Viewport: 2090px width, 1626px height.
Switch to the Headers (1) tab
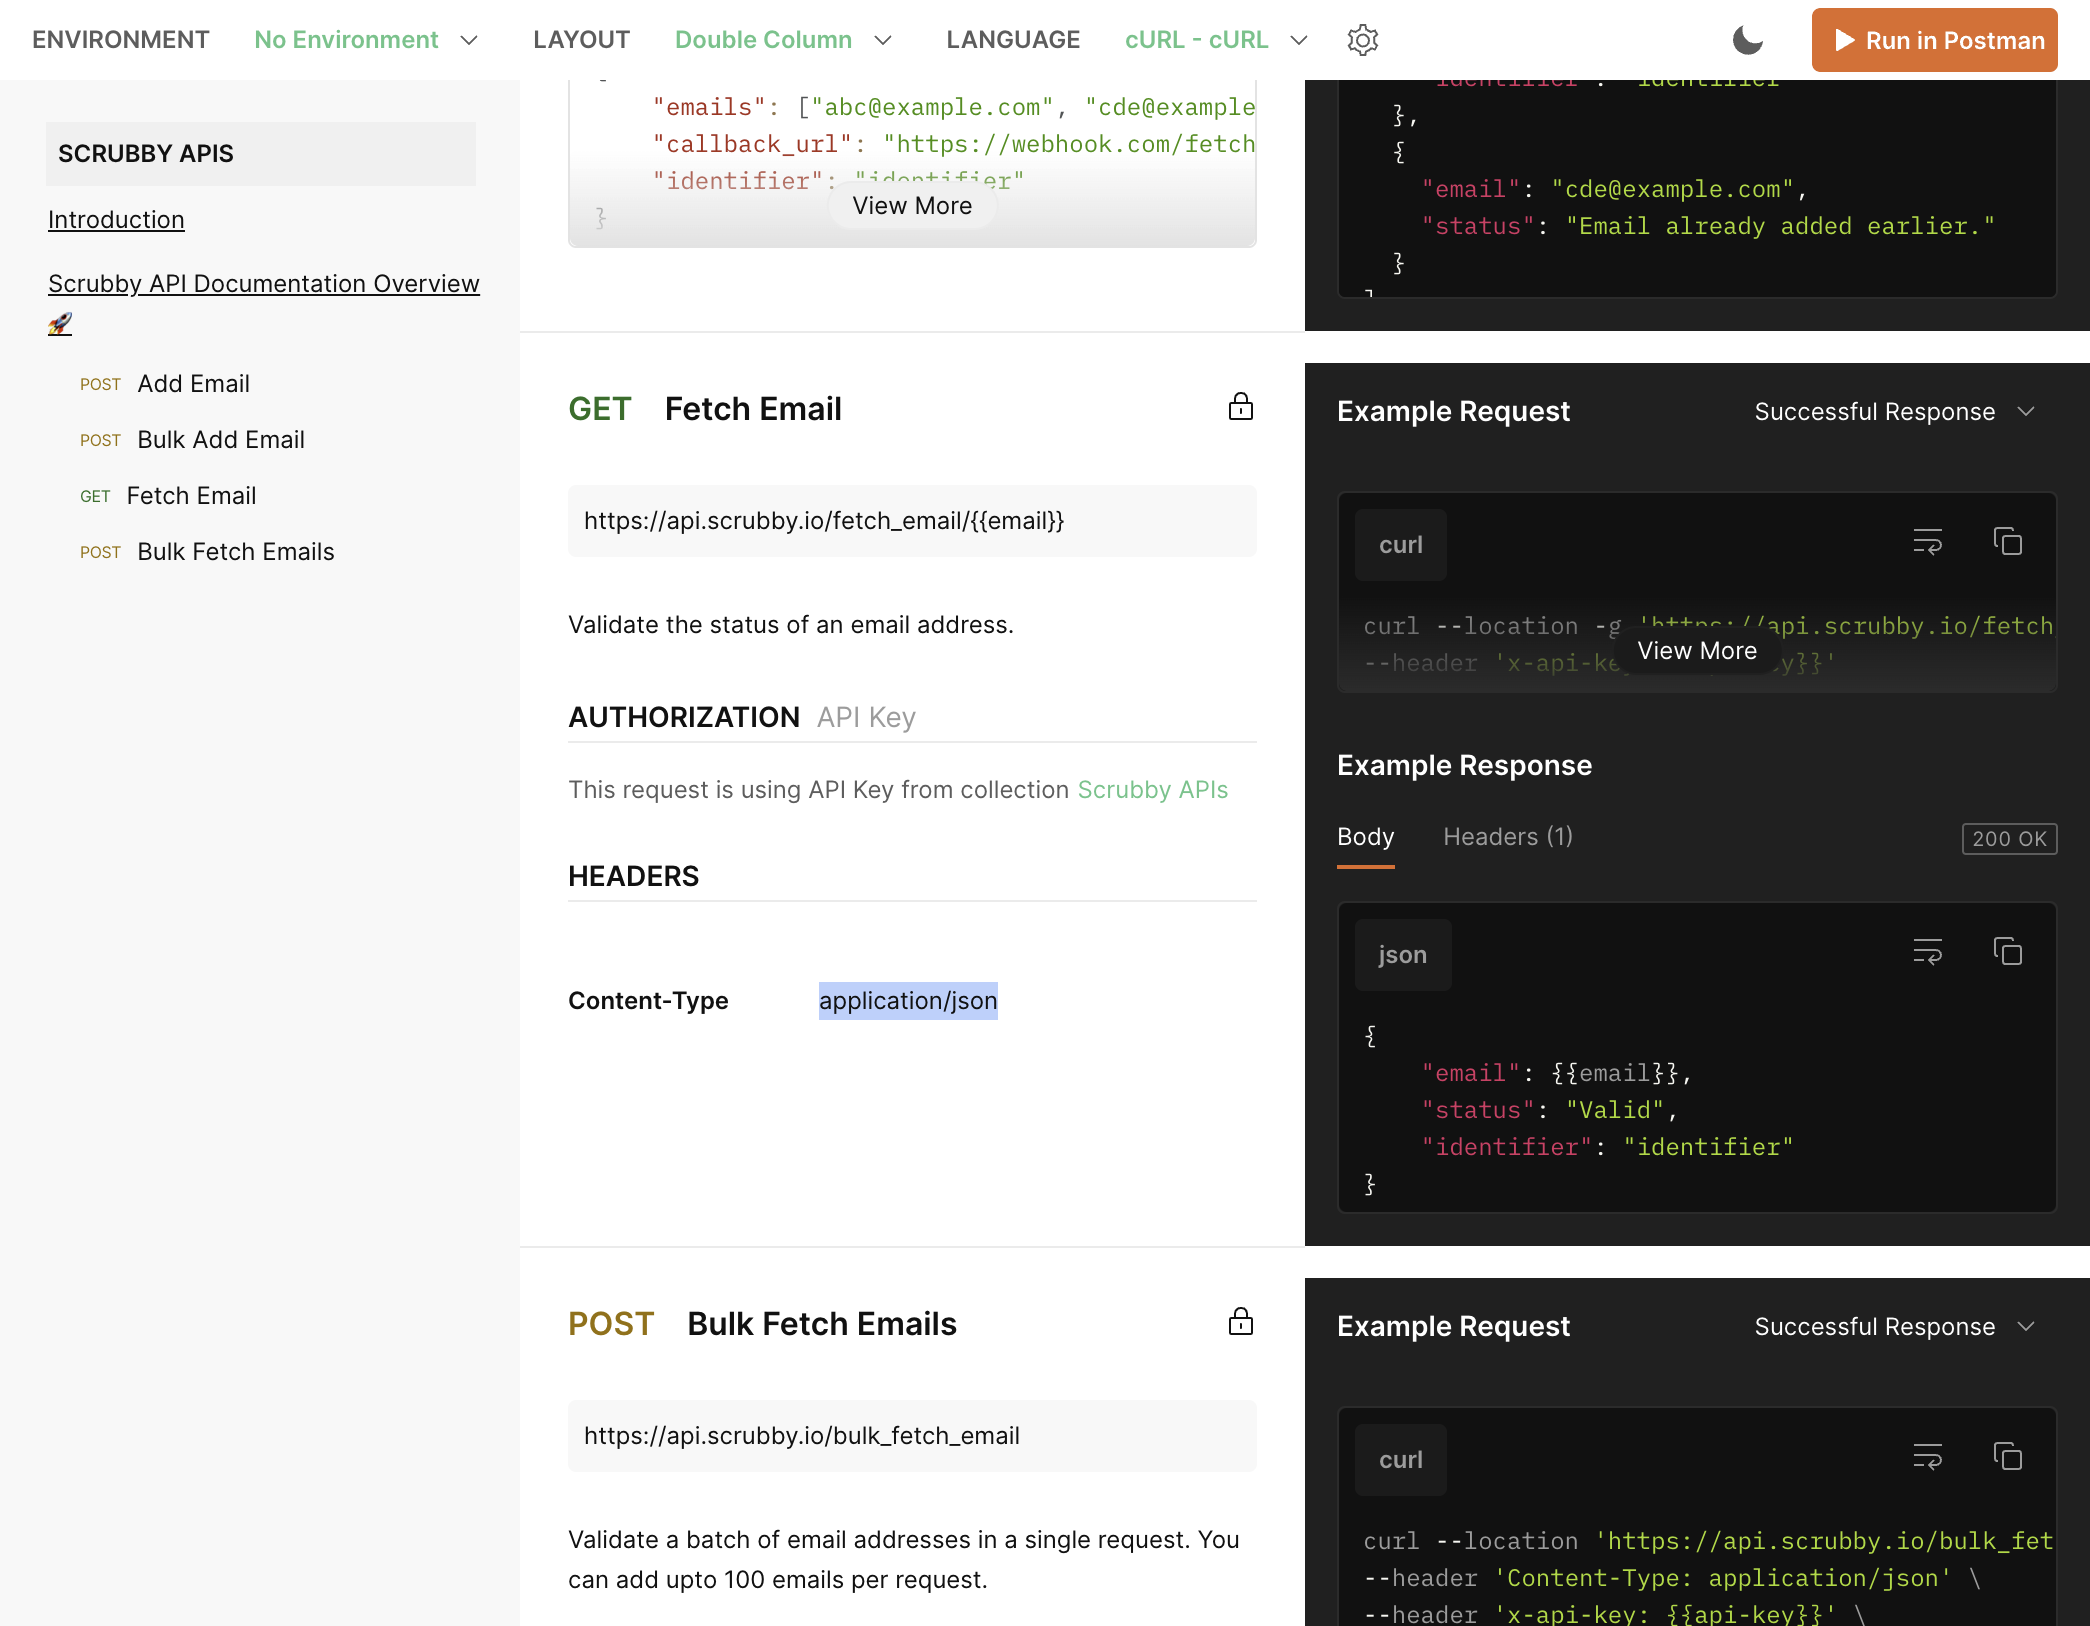click(x=1508, y=838)
